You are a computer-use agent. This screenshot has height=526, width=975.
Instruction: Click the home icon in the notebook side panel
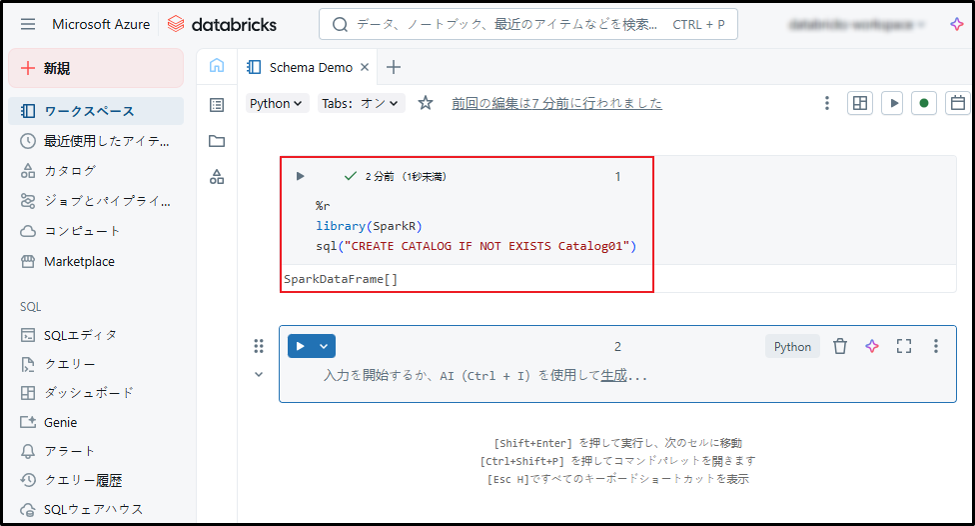217,66
